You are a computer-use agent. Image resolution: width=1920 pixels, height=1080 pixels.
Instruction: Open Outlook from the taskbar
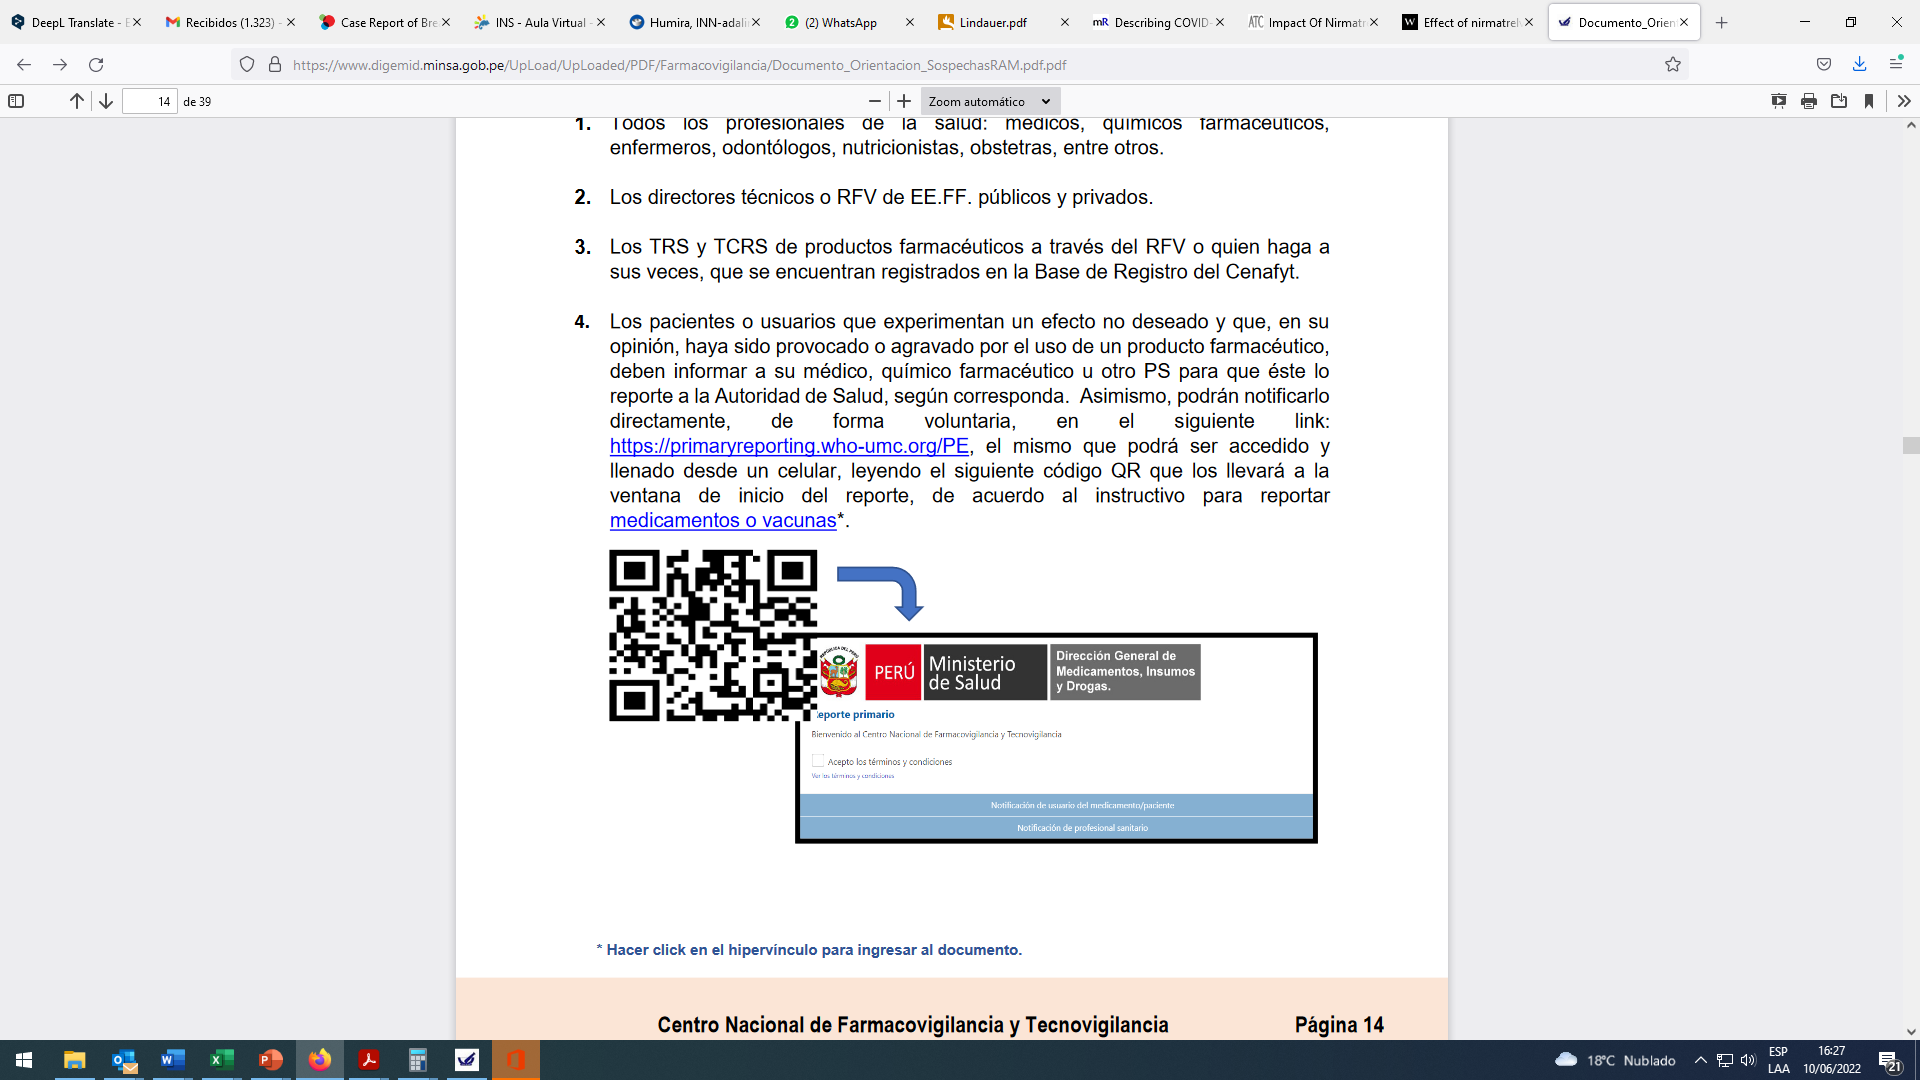pyautogui.click(x=124, y=1060)
